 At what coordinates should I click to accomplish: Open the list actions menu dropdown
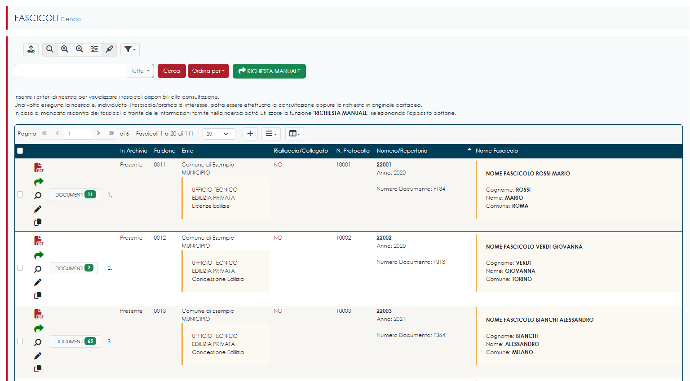(271, 134)
